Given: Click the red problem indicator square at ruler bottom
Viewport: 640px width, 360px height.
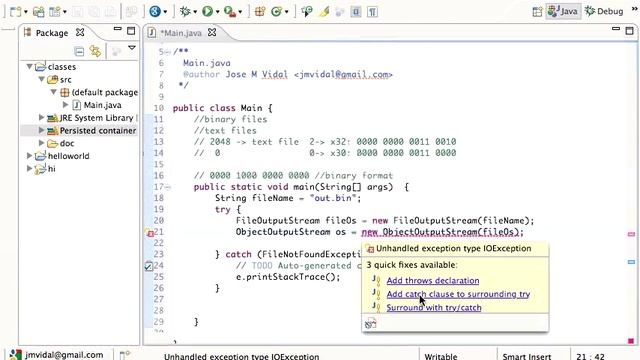Looking at the screenshot, I should click(631, 340).
